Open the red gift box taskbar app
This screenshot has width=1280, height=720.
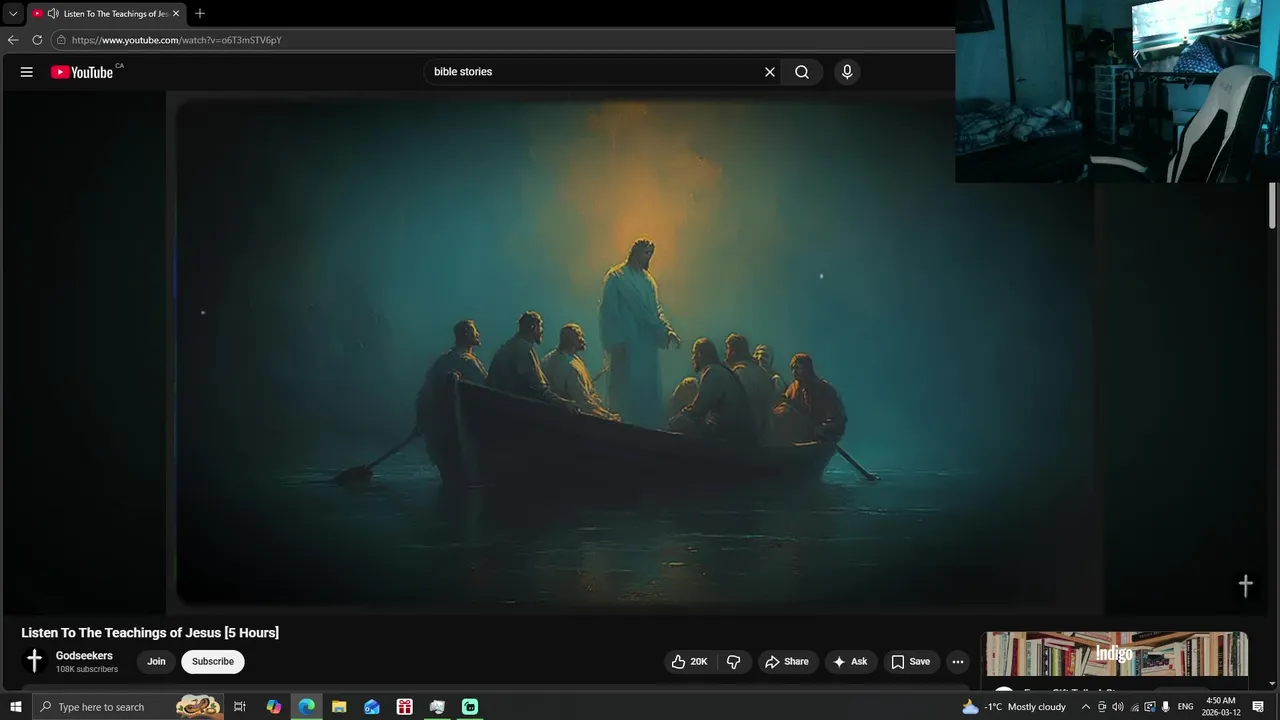tap(404, 707)
